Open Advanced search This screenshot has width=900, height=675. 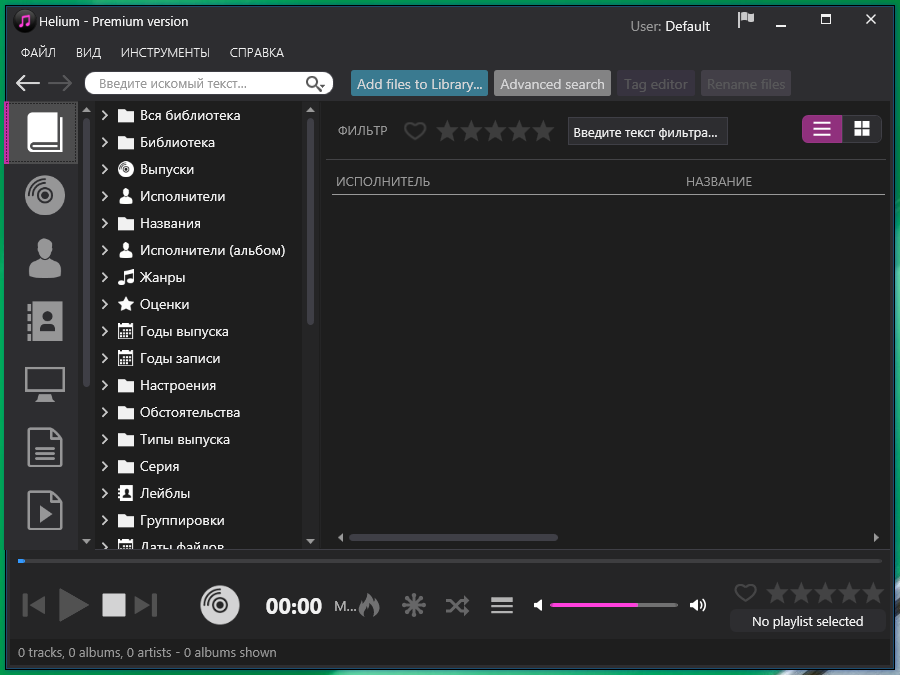[552, 84]
